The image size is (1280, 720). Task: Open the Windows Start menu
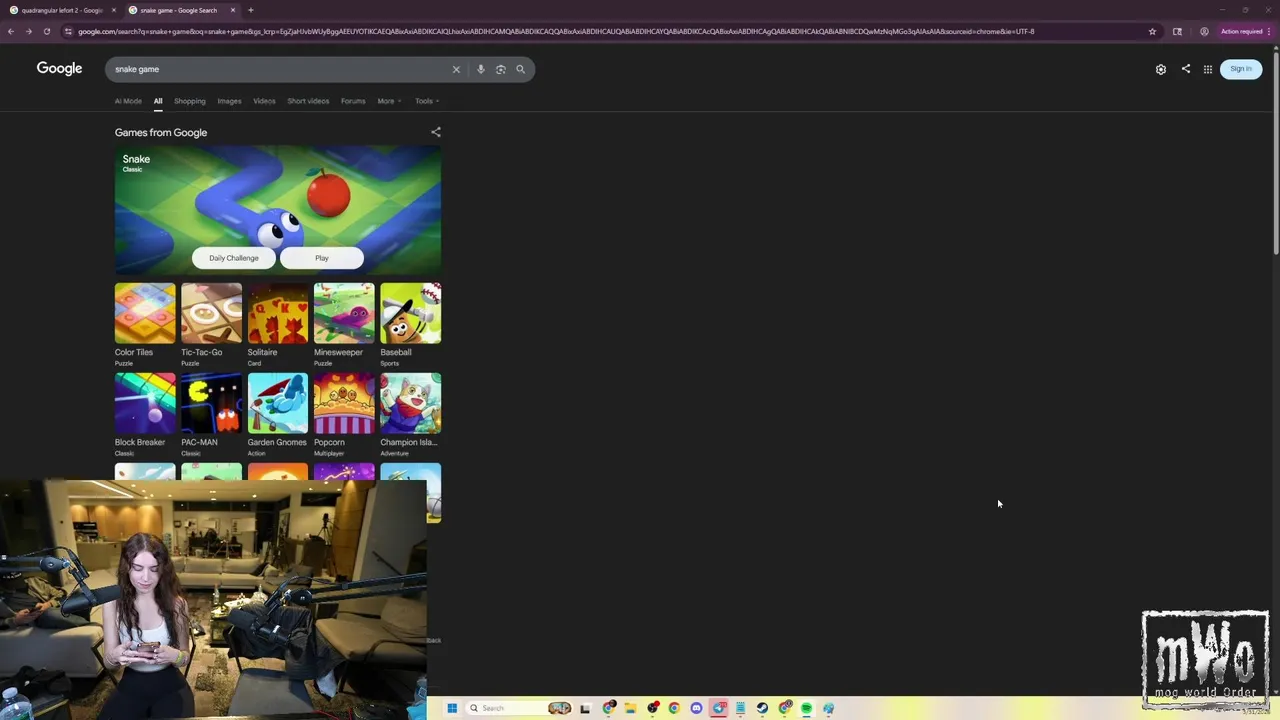click(x=452, y=708)
